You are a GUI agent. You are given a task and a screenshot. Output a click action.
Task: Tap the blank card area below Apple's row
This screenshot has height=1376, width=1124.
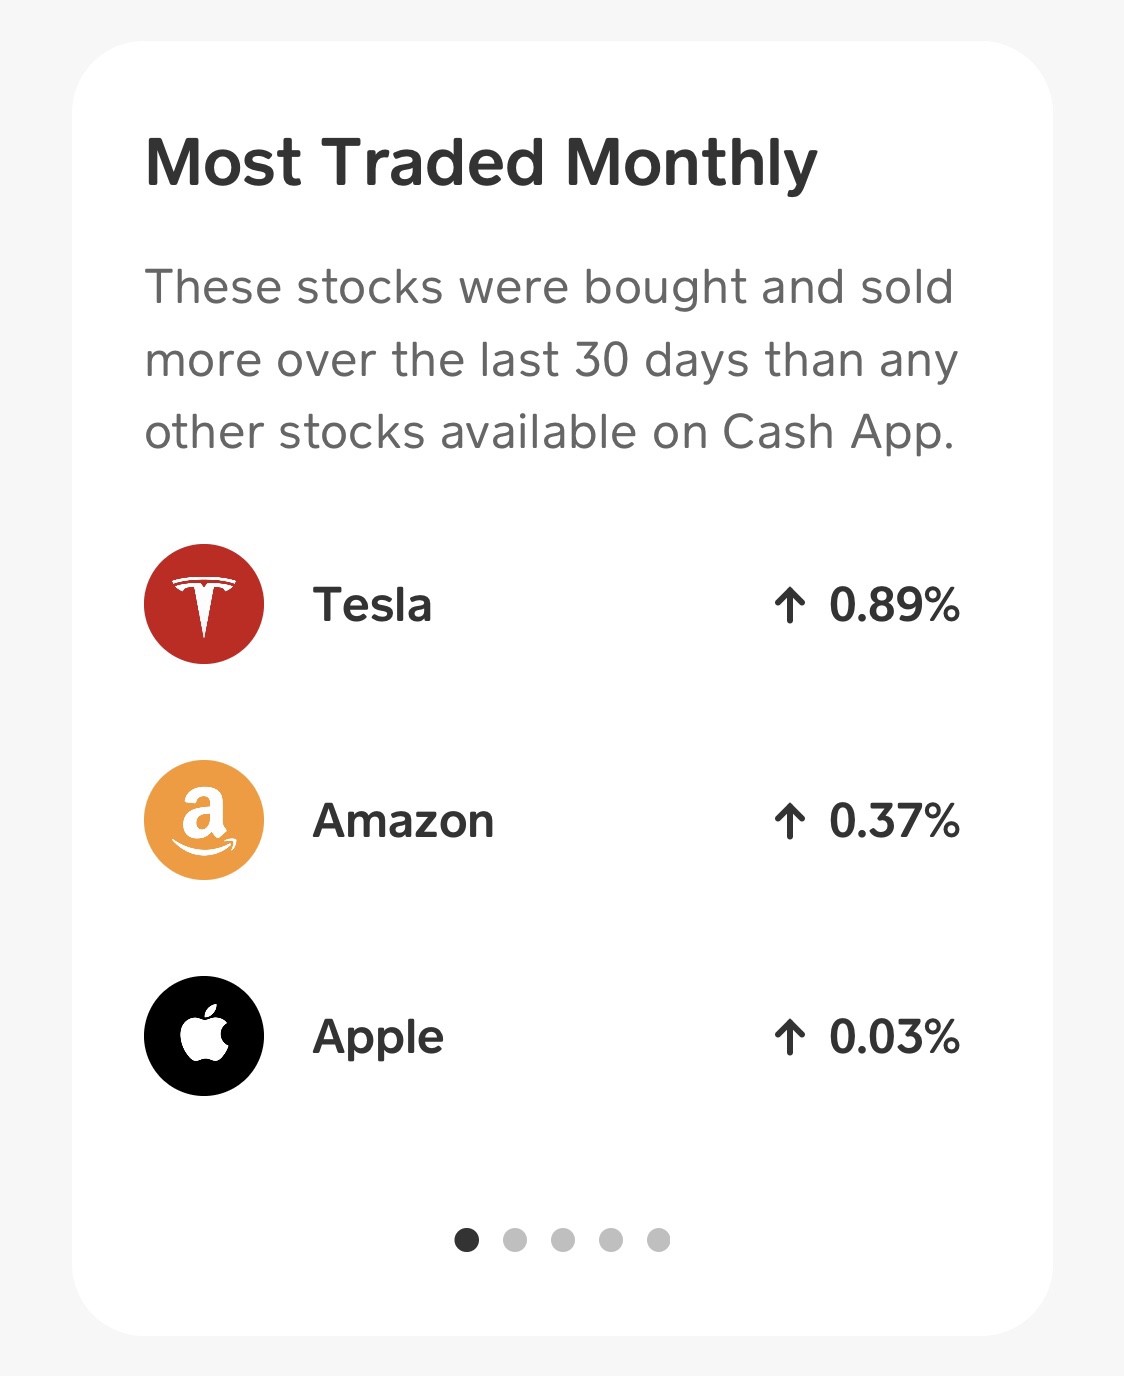point(560,1150)
